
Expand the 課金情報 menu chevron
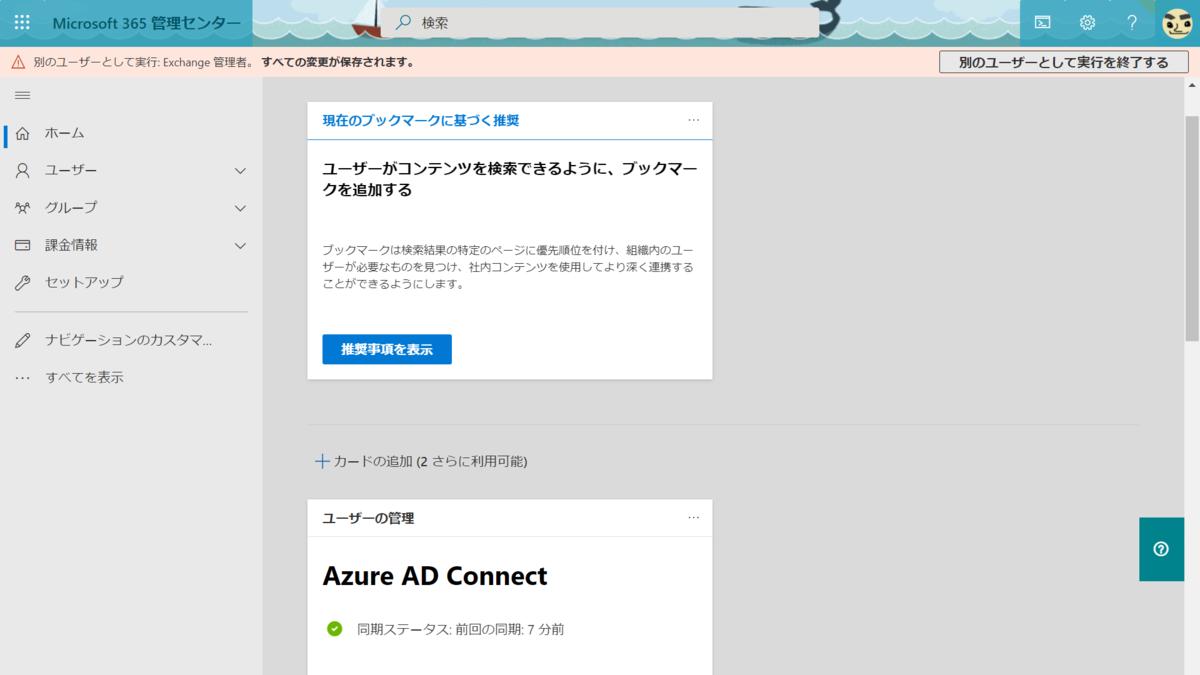240,245
